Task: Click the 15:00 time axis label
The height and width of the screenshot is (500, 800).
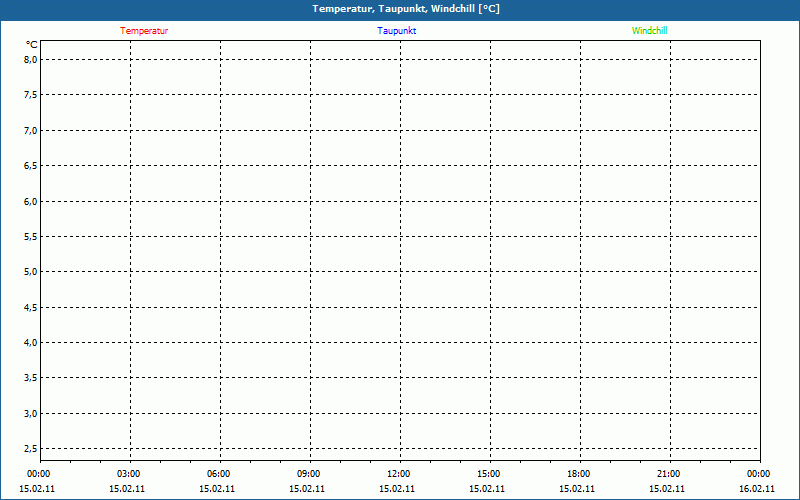Action: [488, 474]
